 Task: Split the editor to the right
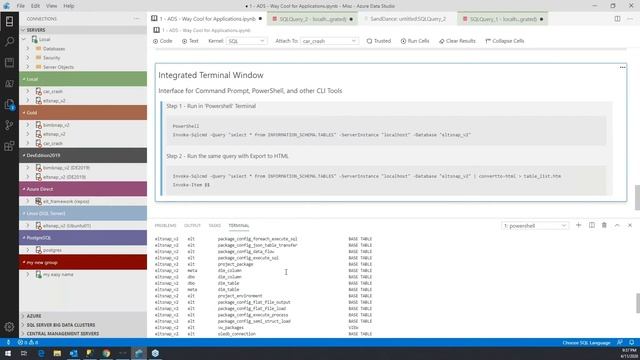coord(617,19)
